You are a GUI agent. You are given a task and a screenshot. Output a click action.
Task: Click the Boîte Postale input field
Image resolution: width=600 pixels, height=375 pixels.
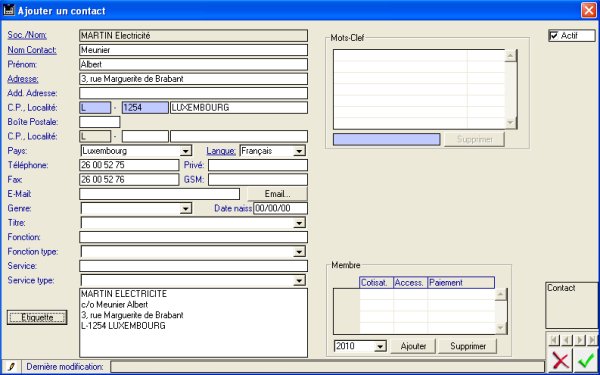(100, 122)
